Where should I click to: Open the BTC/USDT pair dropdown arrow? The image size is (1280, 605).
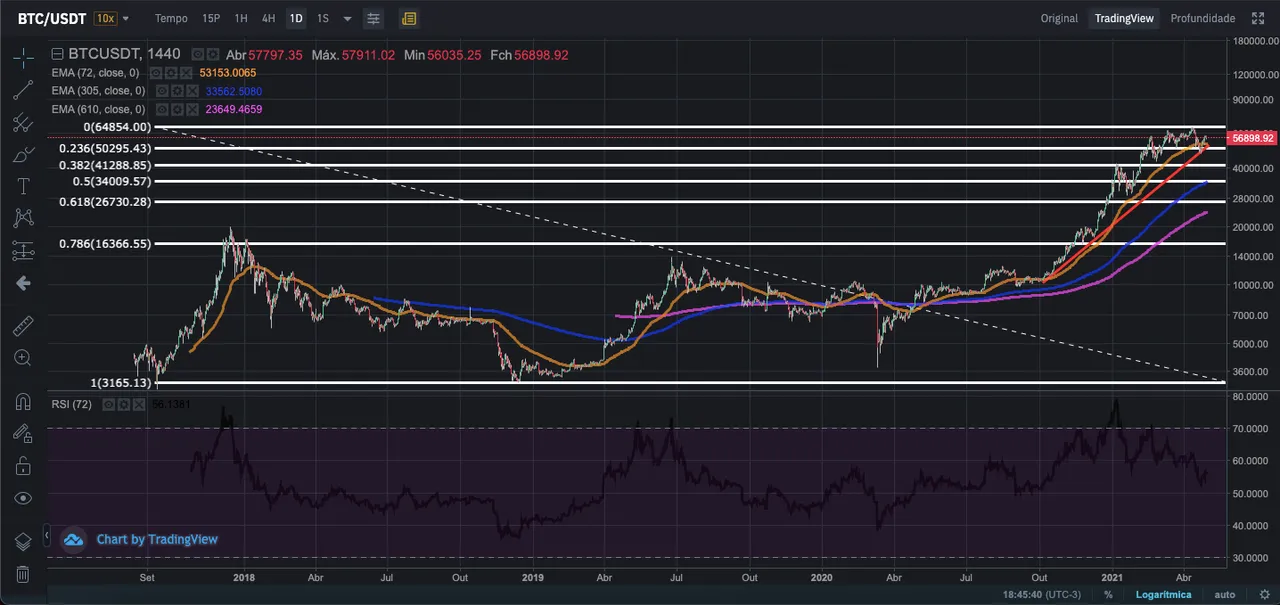click(125, 18)
